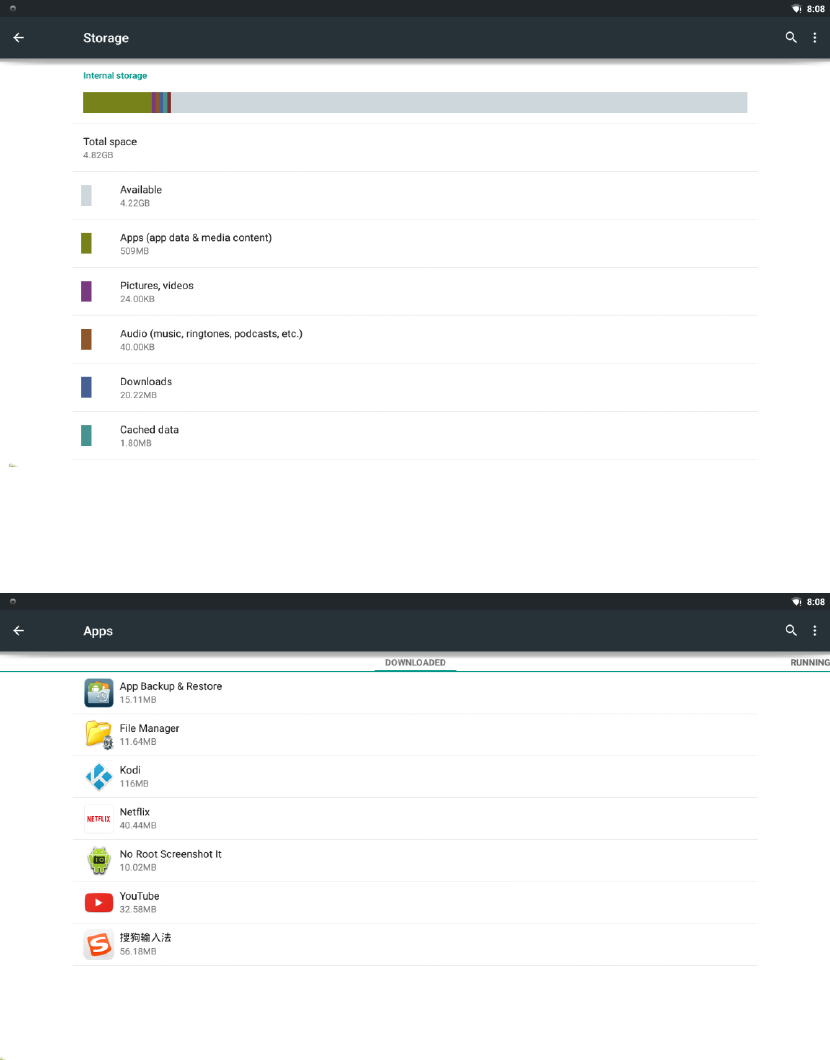Click the Internal storage heading
The height and width of the screenshot is (1060, 830).
115,76
